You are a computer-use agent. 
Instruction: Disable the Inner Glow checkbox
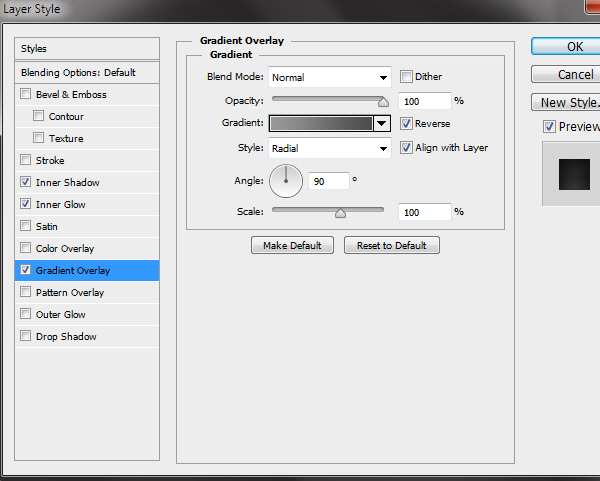pyautogui.click(x=25, y=205)
